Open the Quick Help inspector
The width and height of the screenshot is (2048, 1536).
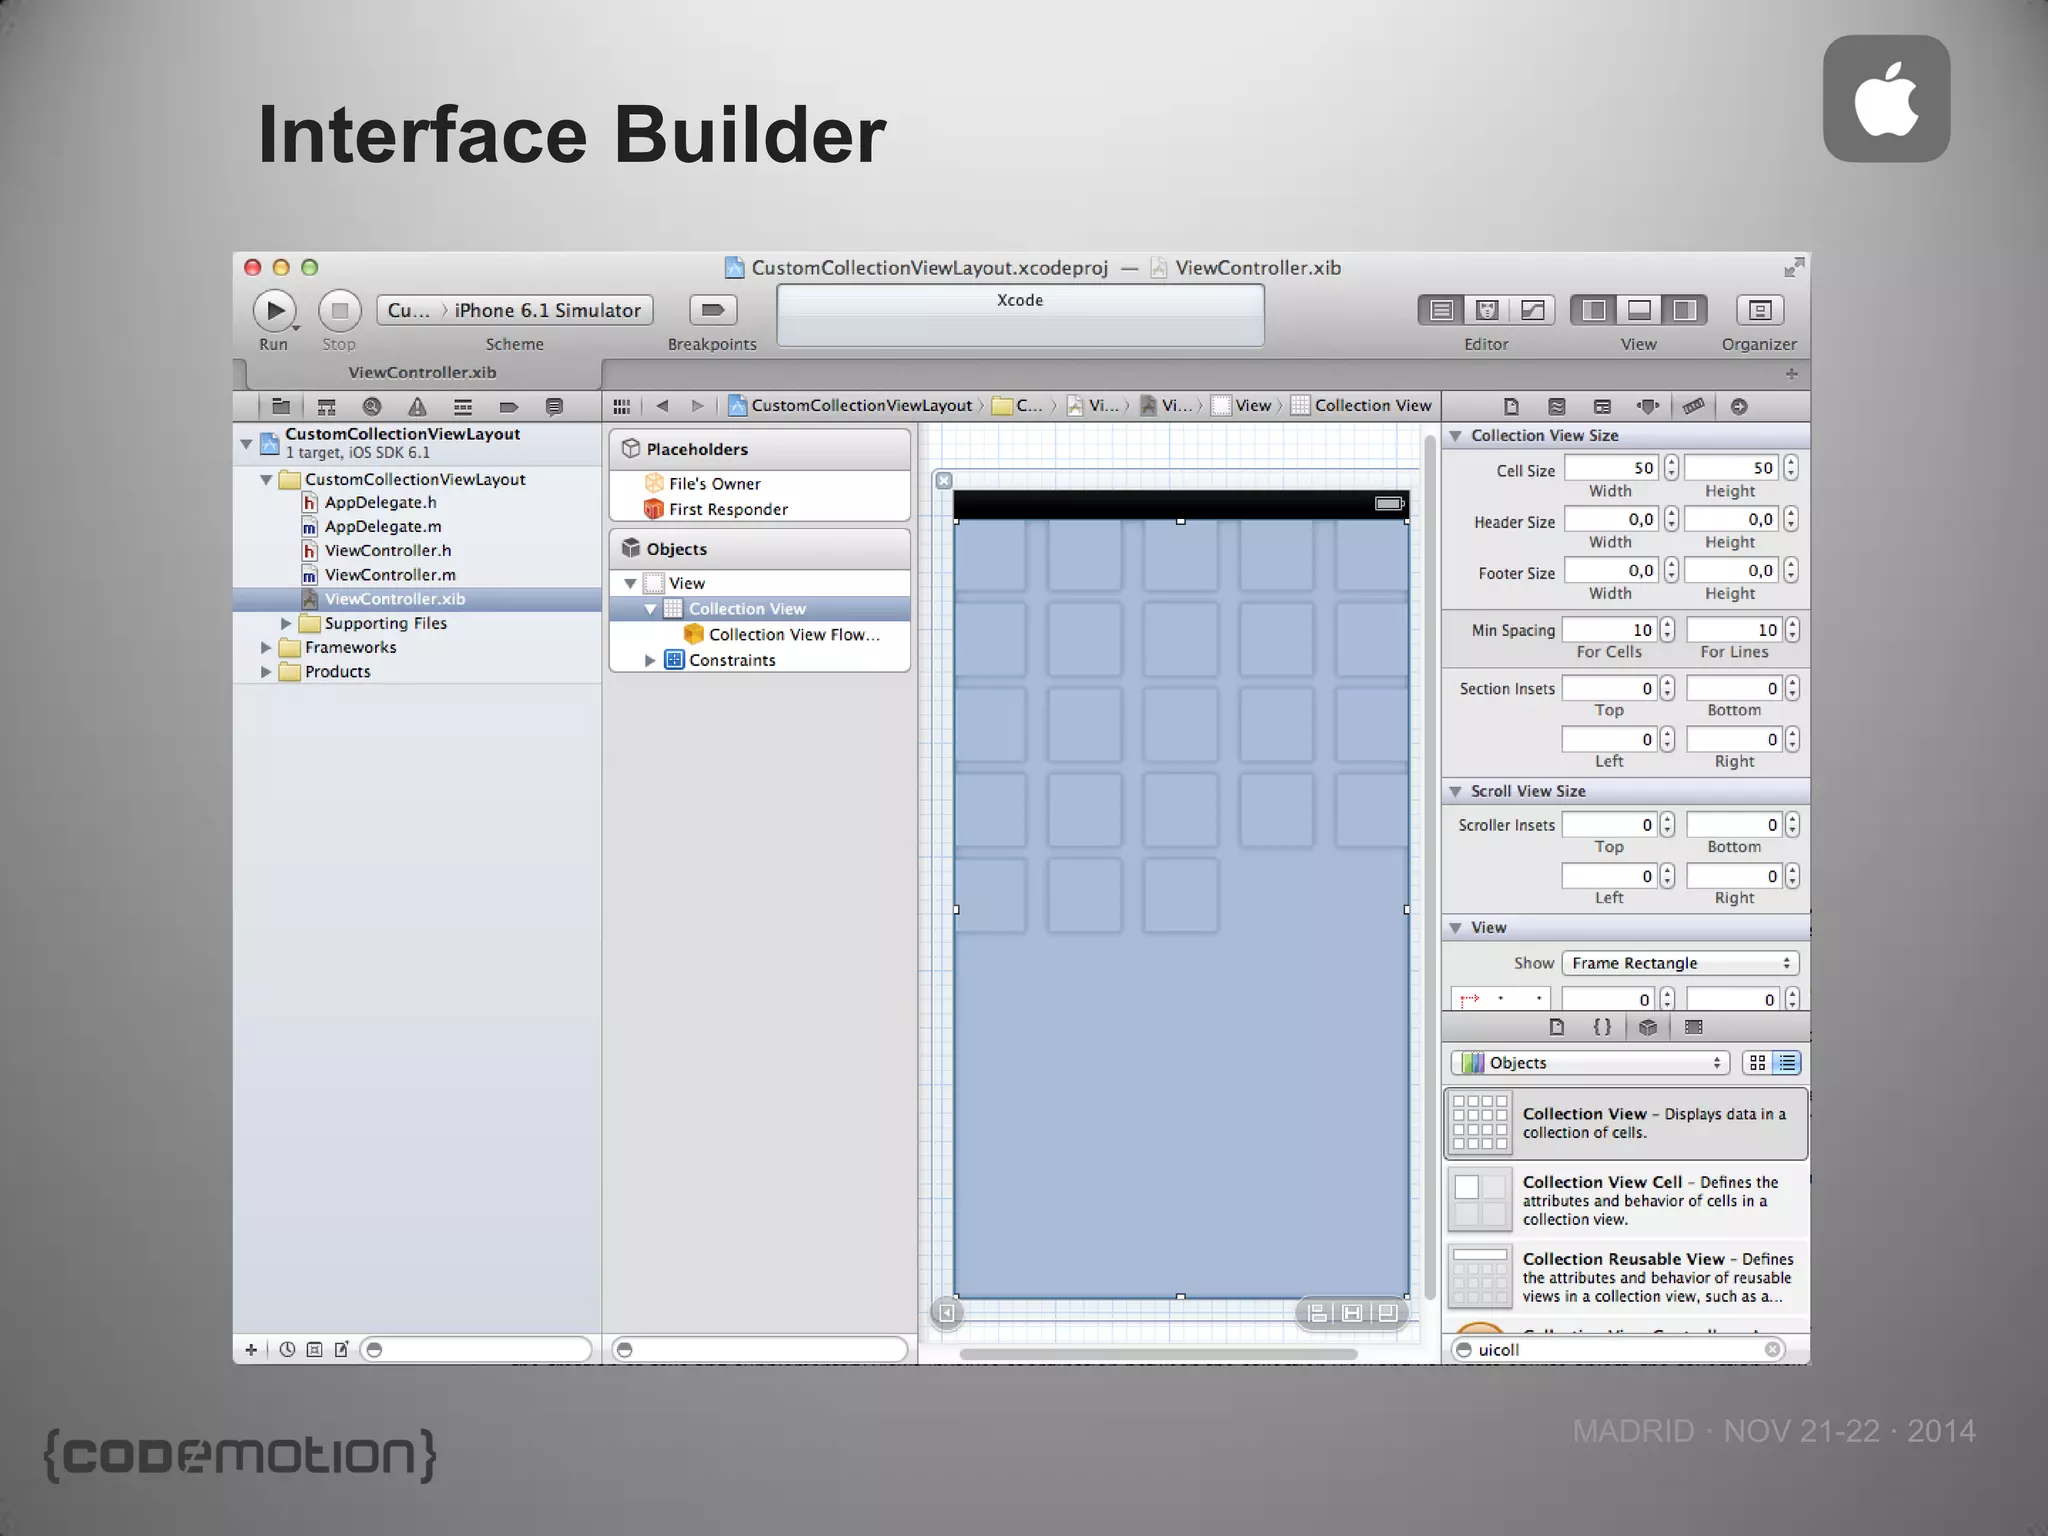[1556, 407]
